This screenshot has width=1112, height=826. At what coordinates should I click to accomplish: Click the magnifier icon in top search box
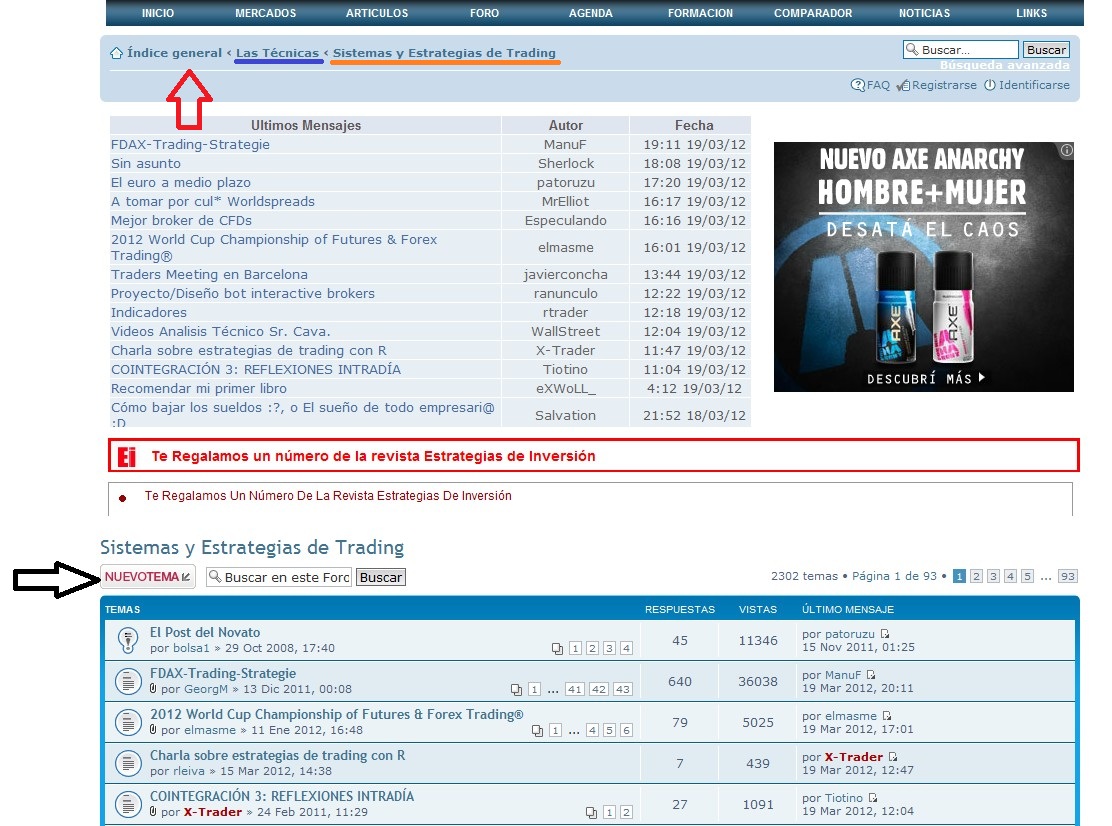point(912,49)
